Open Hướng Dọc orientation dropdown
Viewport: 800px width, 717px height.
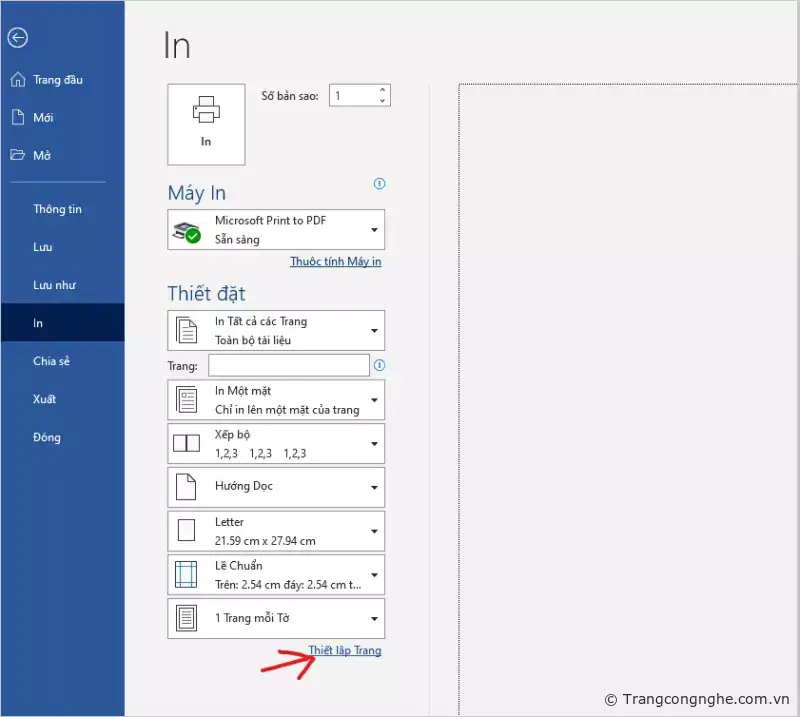click(x=276, y=487)
